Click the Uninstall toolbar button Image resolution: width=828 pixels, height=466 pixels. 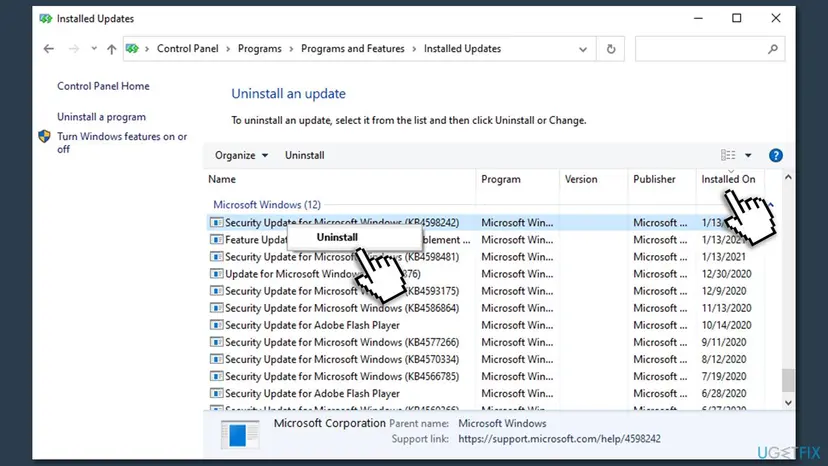[305, 155]
